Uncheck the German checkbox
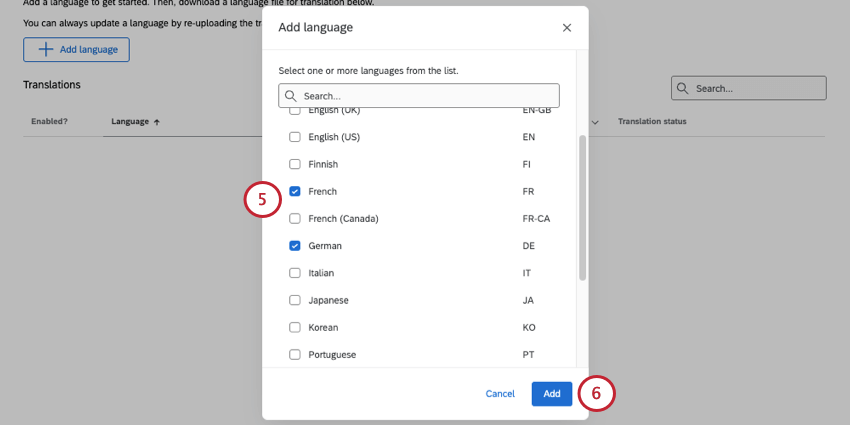This screenshot has height=425, width=850. click(295, 245)
